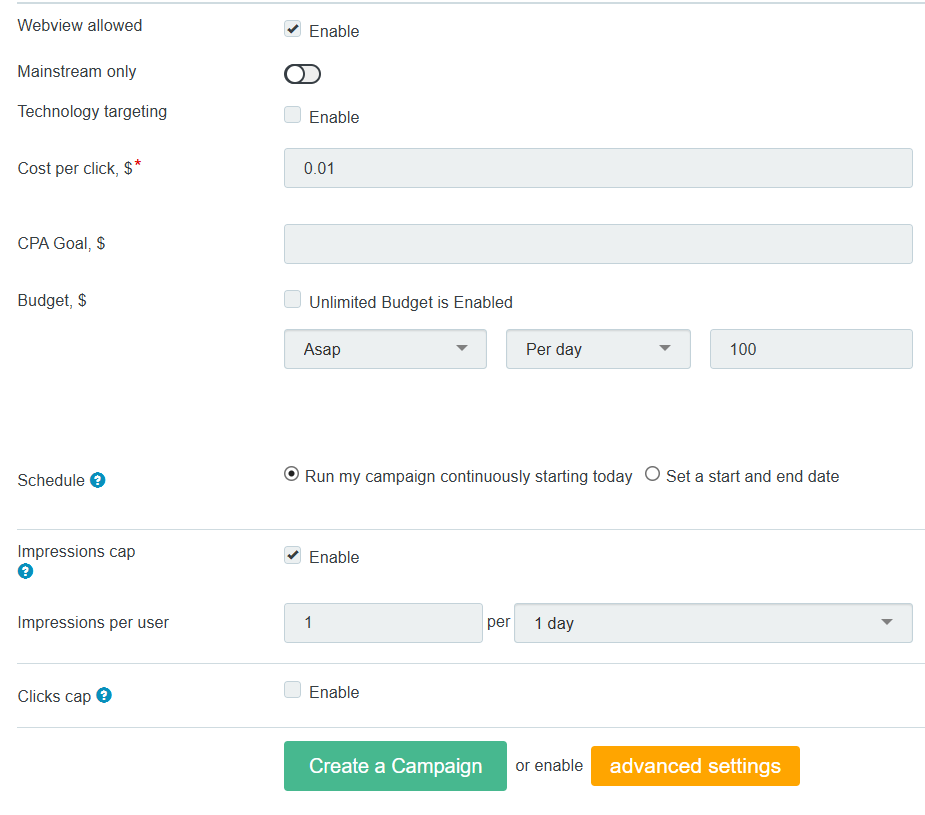Check the Unlimited Budget is Enabled box
The image size is (925, 815).
293,300
